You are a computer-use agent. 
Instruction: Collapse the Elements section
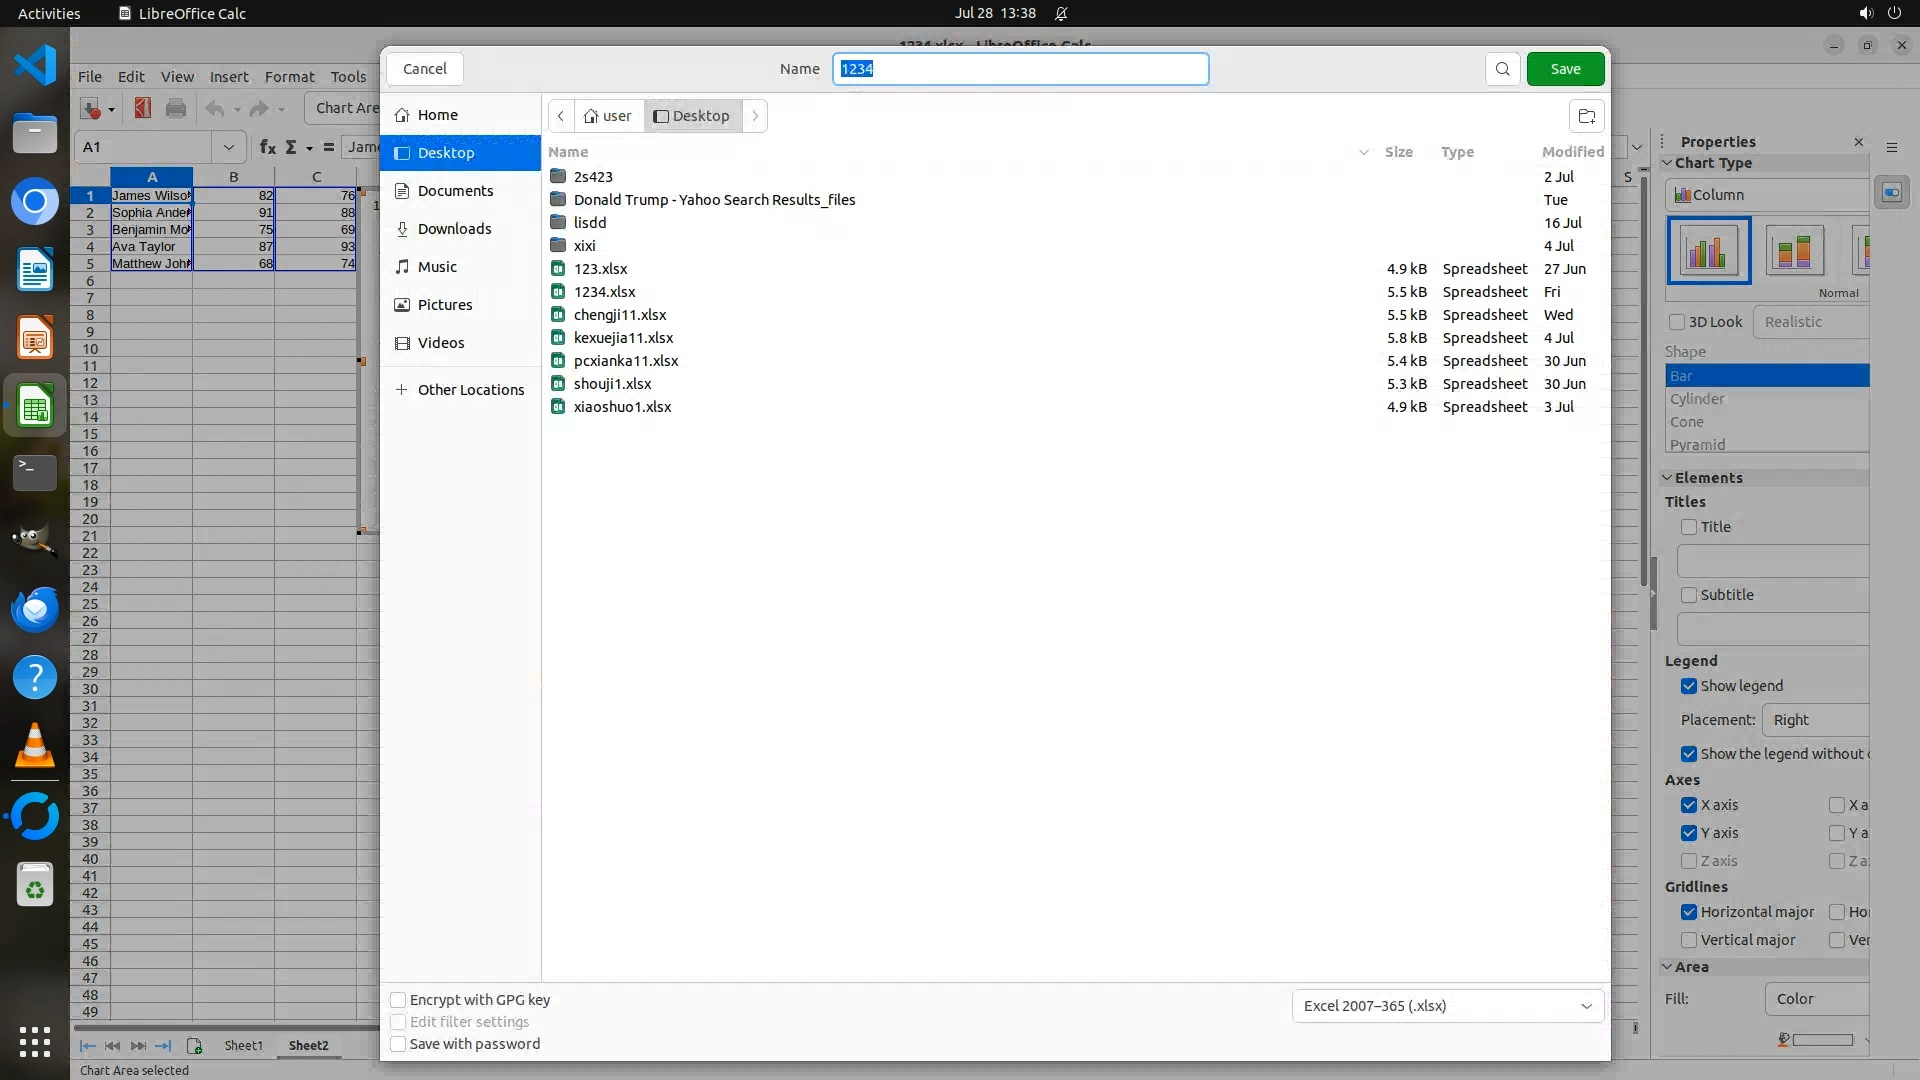pyautogui.click(x=1668, y=478)
